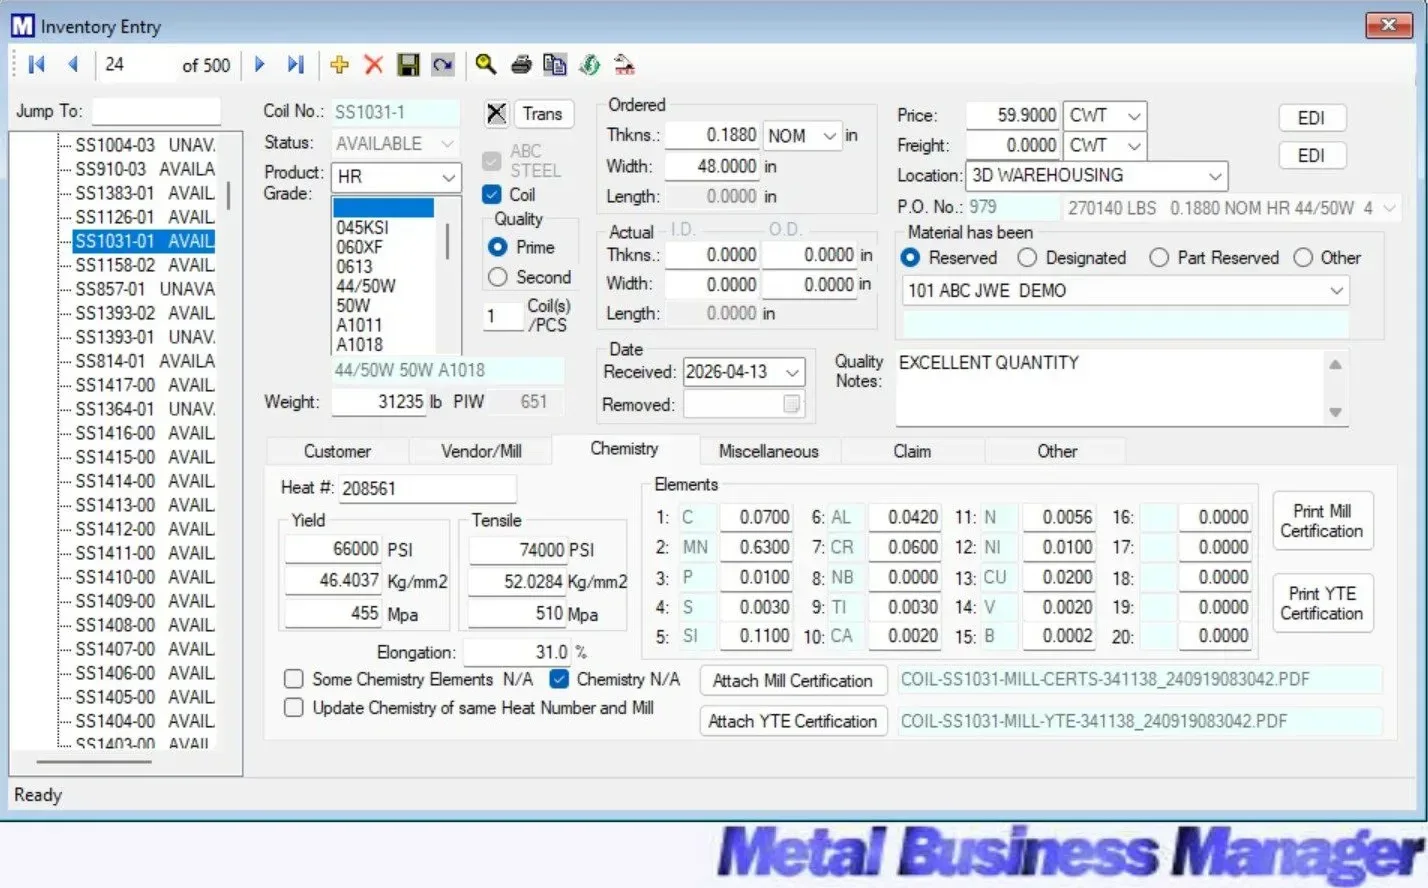Open the Miscellaneous tab

tap(769, 450)
